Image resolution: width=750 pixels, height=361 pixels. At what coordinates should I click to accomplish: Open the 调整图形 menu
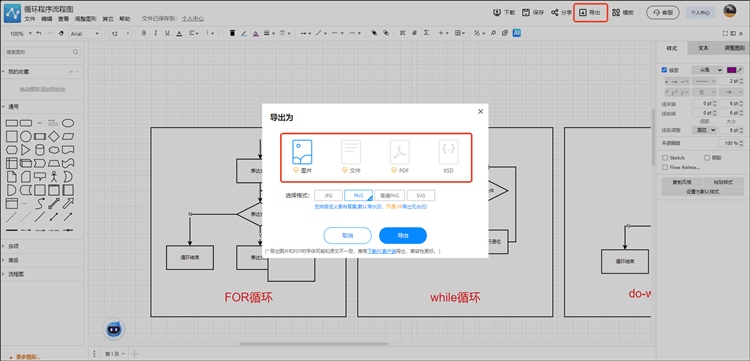tap(85, 19)
